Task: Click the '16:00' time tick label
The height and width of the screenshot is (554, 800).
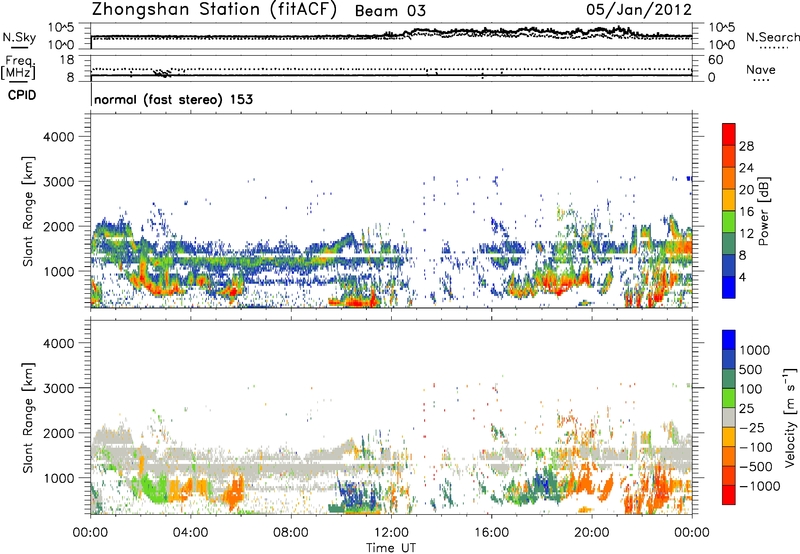Action: [x=491, y=533]
